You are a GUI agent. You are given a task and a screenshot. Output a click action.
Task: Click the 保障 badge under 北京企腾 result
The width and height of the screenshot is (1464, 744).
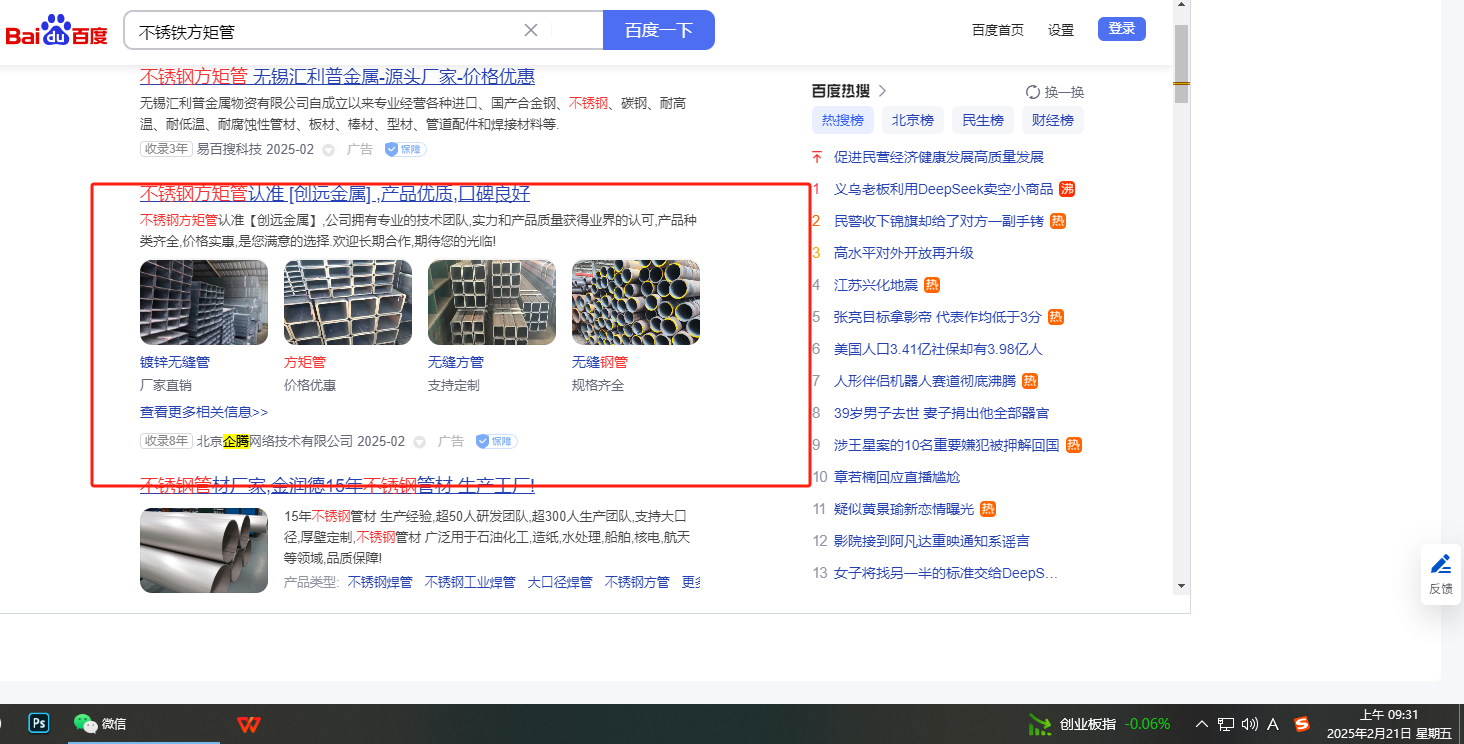tap(497, 441)
